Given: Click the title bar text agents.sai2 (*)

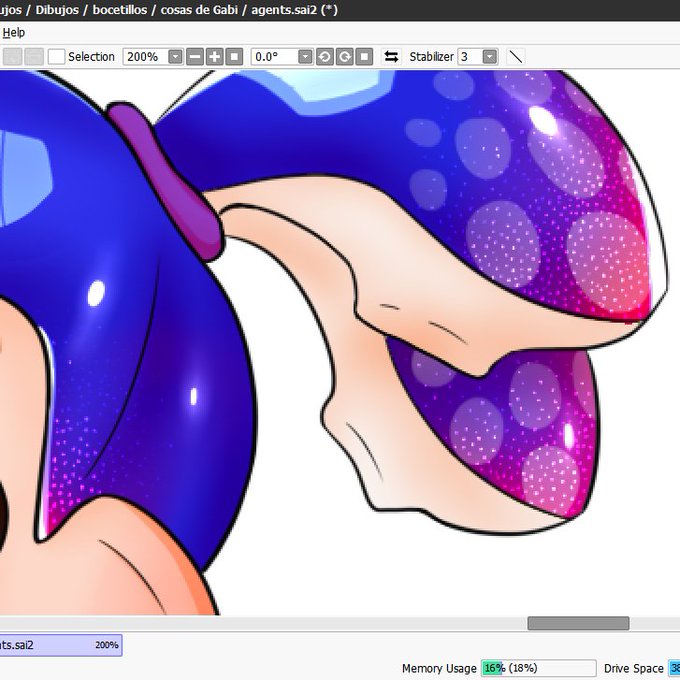Looking at the screenshot, I should point(294,10).
